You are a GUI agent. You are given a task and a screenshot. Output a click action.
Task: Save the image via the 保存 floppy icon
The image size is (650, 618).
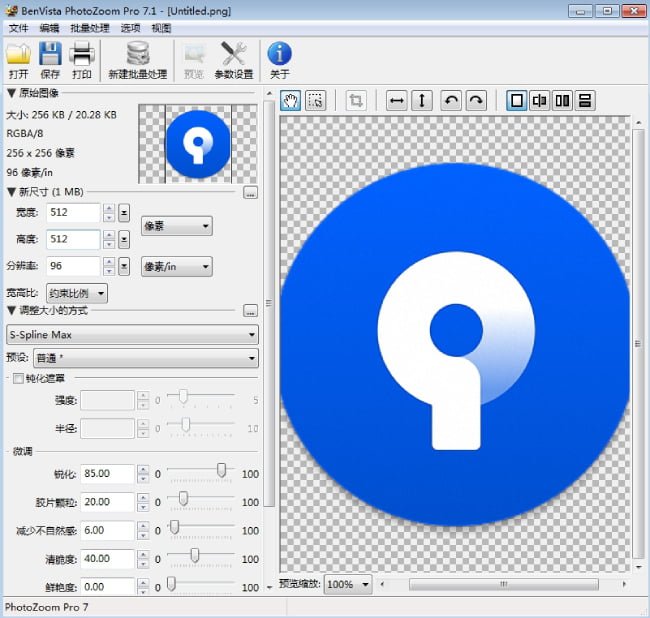50,60
